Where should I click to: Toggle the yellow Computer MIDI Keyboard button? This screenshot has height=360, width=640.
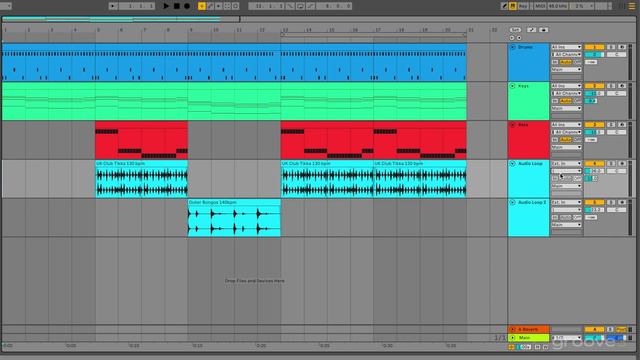[x=513, y=6]
